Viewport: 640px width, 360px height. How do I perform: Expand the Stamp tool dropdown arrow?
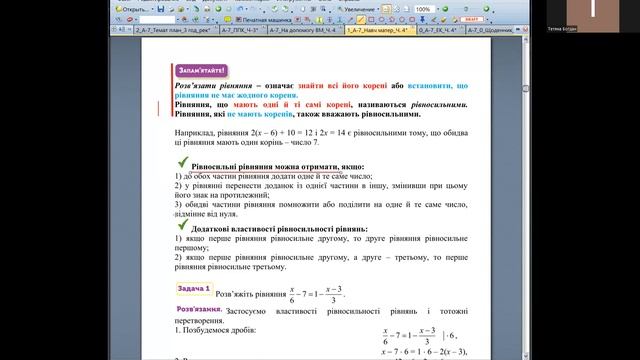[x=487, y=20]
